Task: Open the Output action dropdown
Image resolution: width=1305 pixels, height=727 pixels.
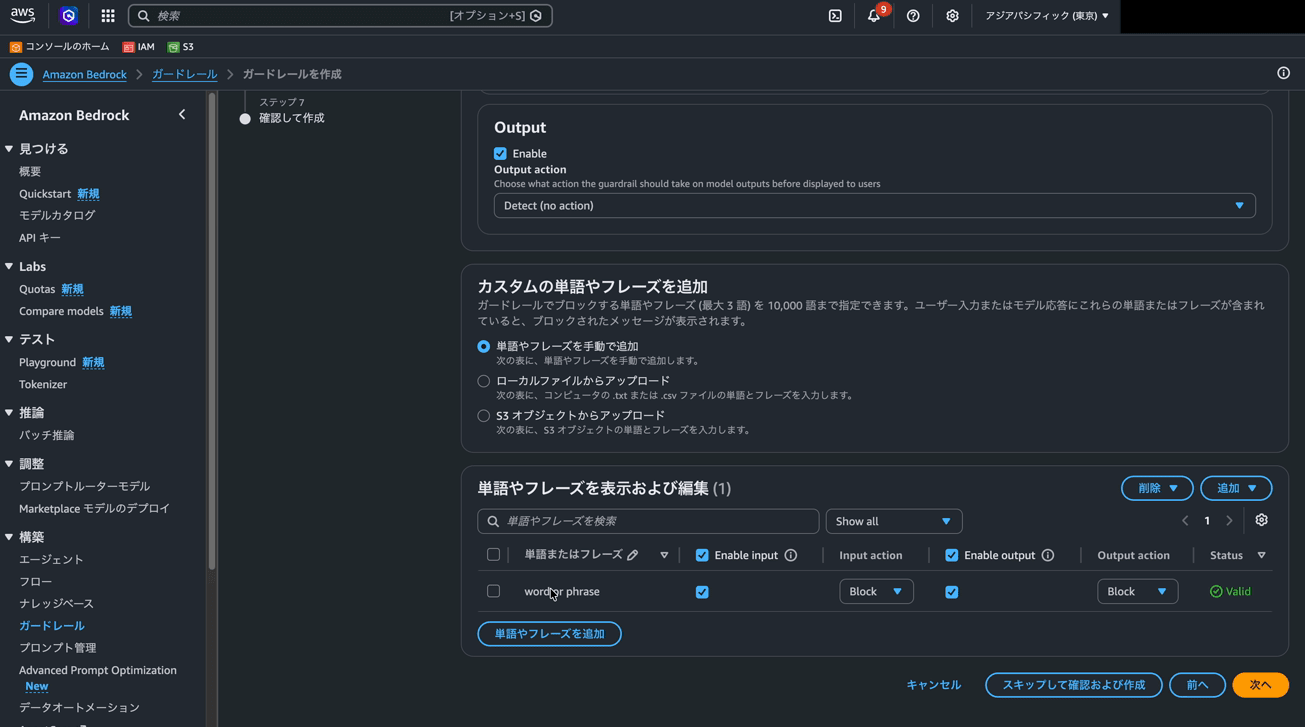Action: [x=875, y=206]
